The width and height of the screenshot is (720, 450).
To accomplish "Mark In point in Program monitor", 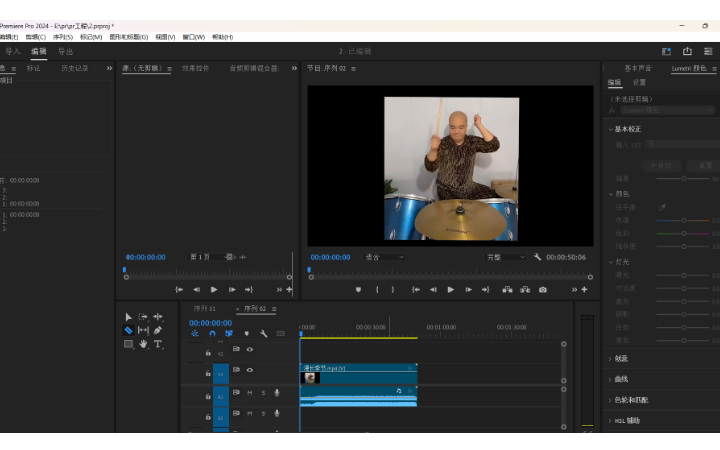I will coord(377,290).
